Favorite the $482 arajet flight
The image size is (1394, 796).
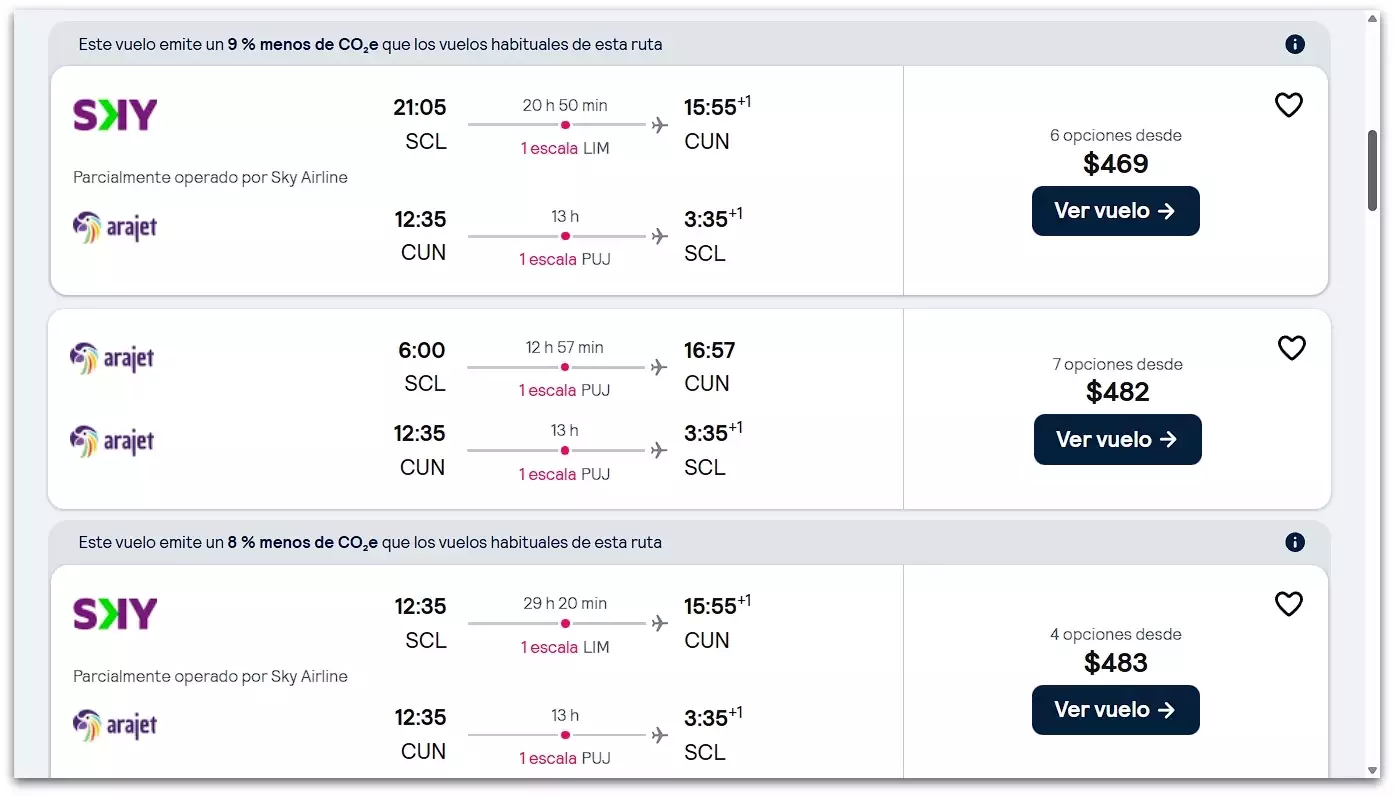[1291, 348]
